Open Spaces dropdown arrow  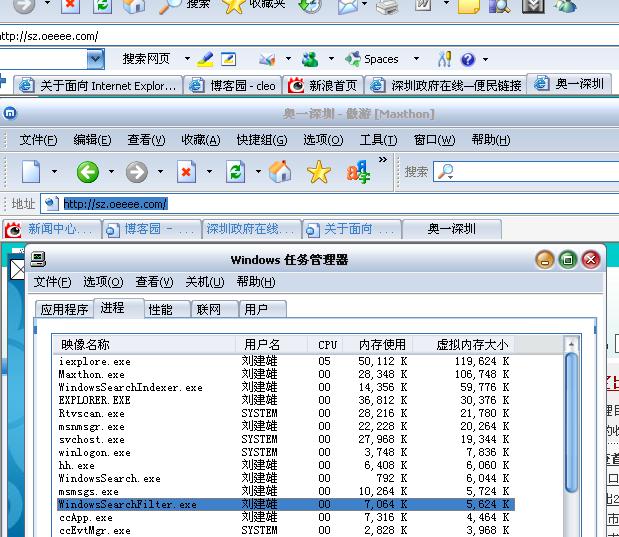[416, 59]
